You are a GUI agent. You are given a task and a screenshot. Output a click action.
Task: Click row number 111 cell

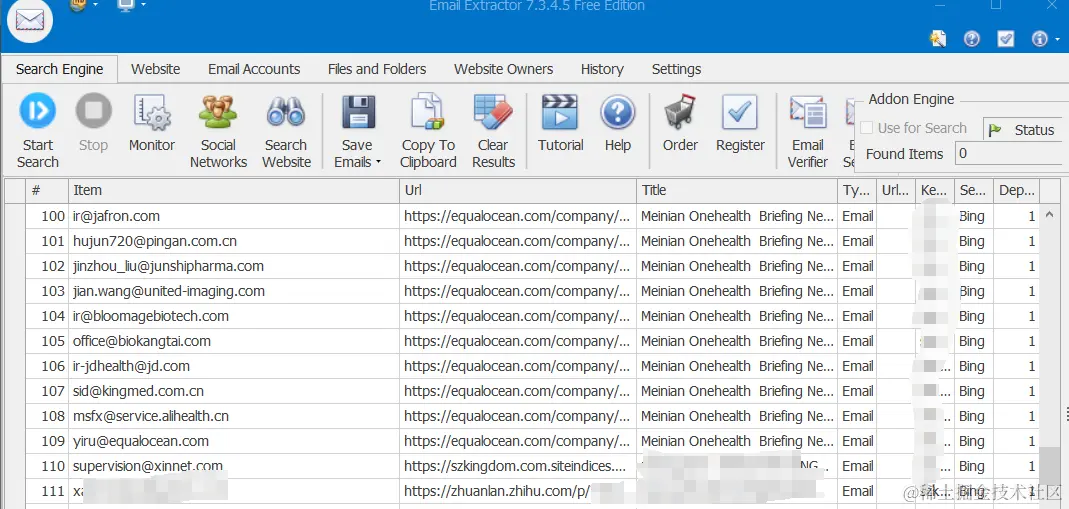tap(46, 491)
